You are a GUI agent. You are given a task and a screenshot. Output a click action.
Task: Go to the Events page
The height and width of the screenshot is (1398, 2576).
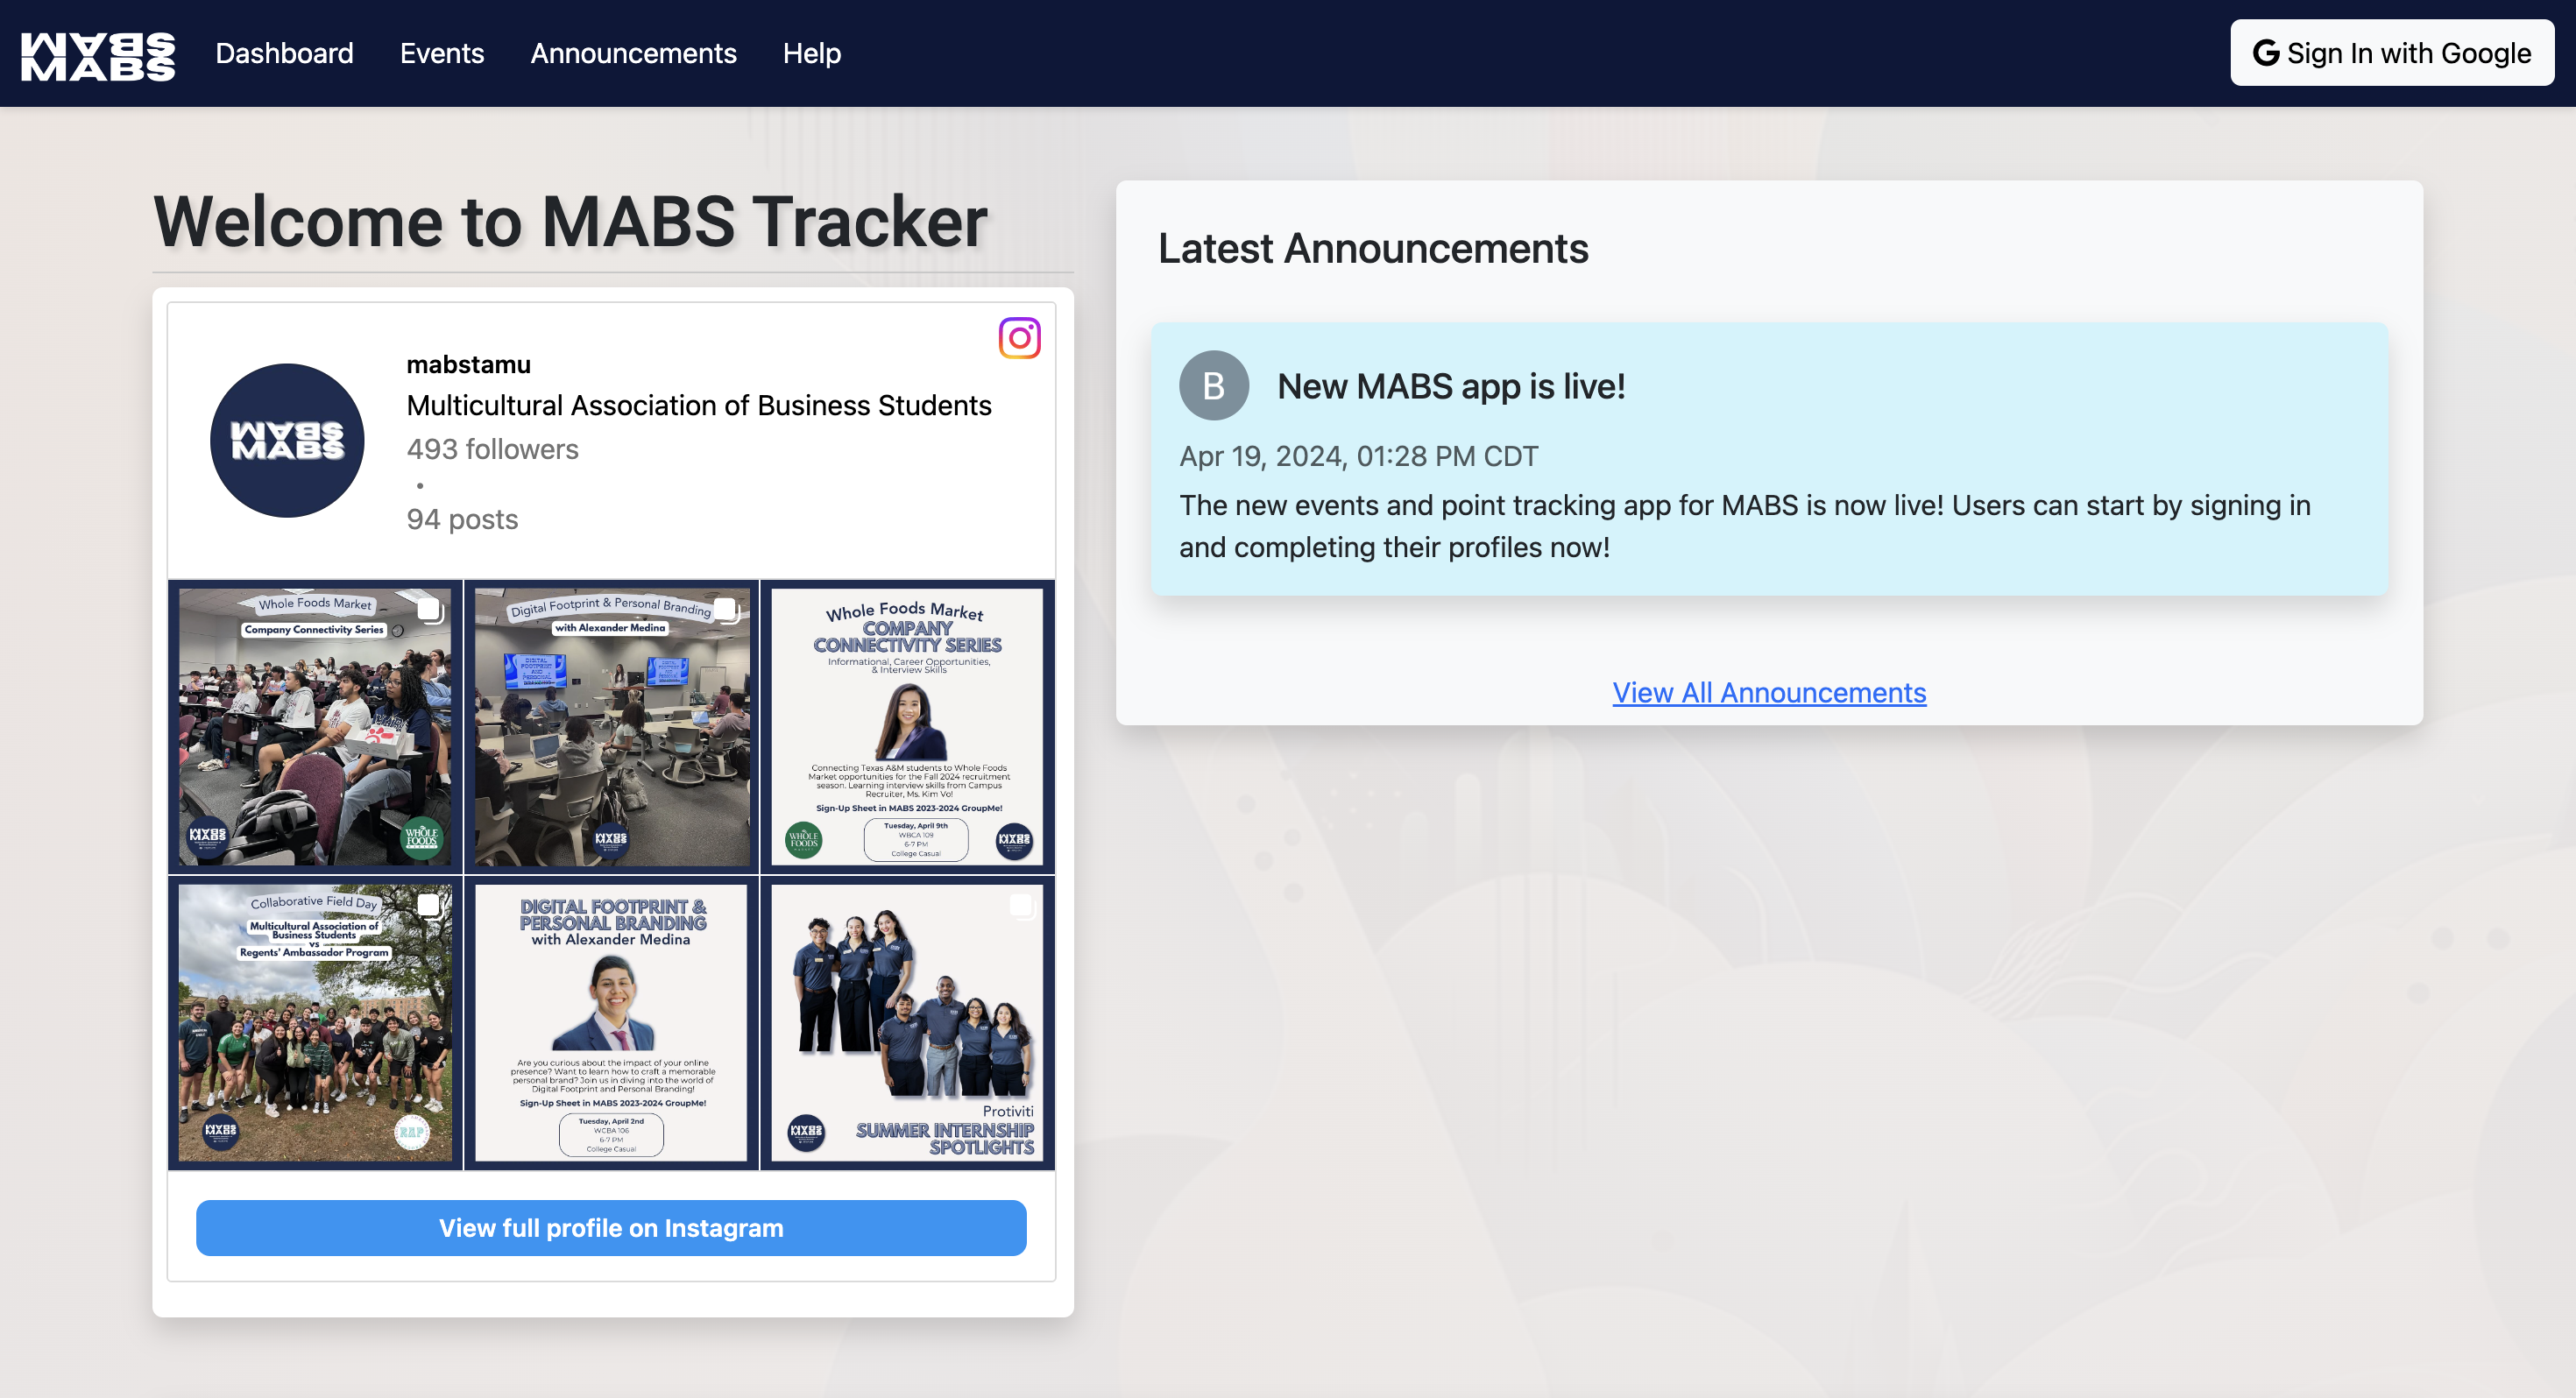click(x=442, y=53)
